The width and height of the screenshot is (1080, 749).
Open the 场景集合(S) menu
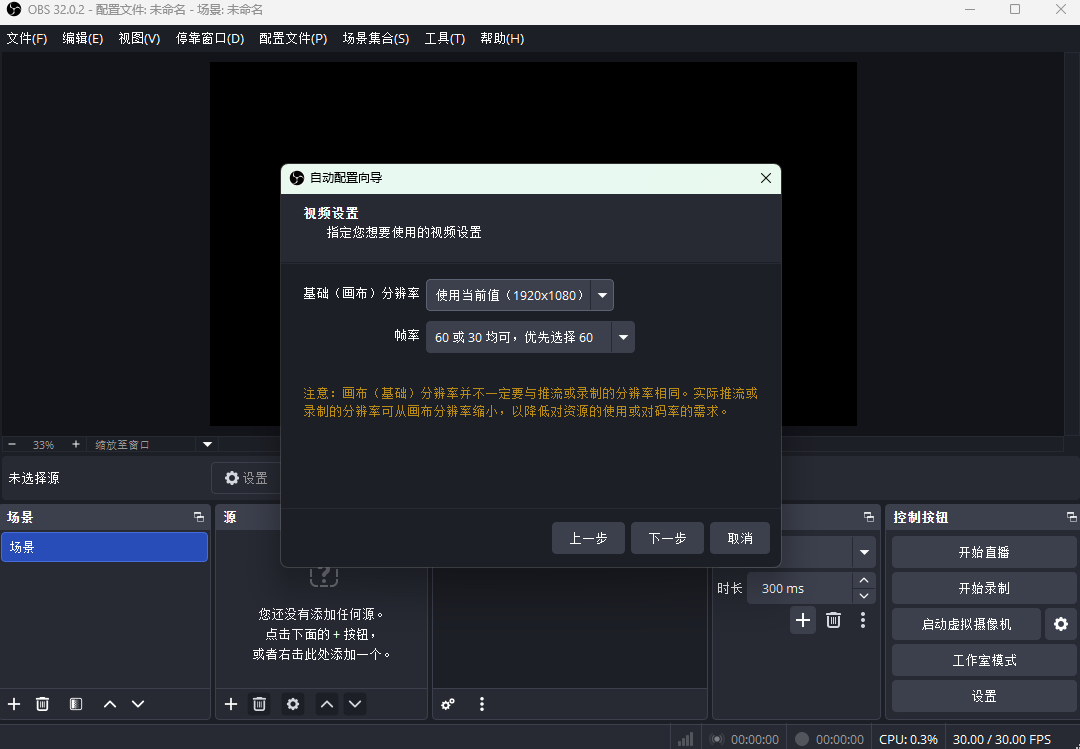coord(375,38)
